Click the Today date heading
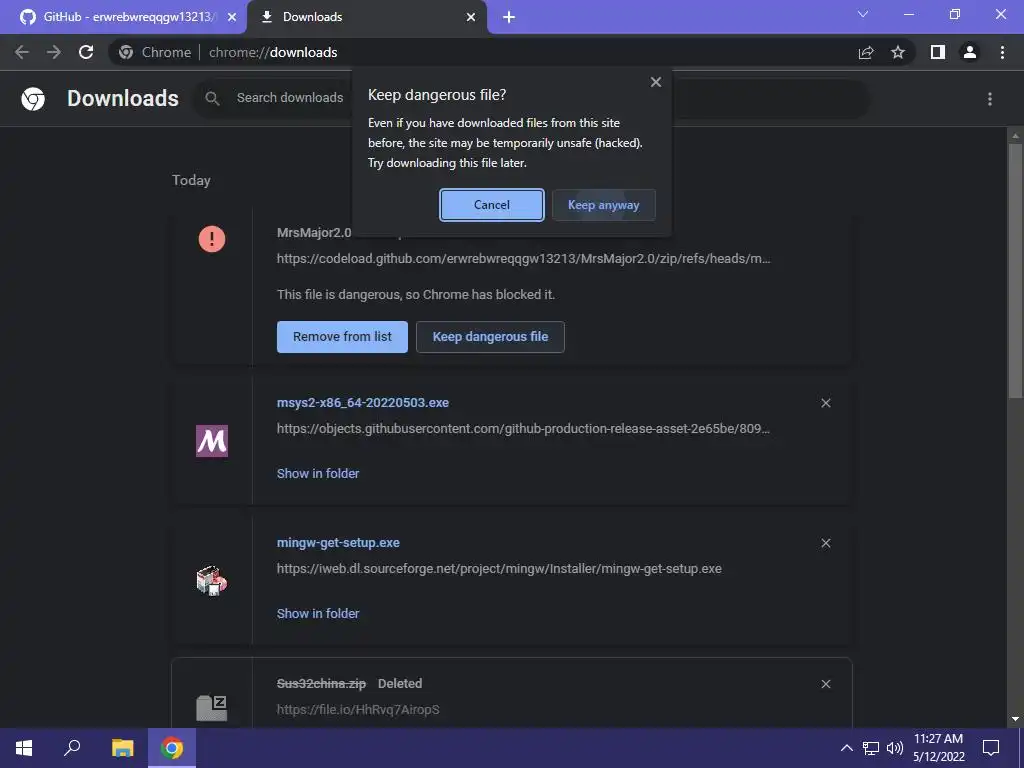 [x=191, y=180]
